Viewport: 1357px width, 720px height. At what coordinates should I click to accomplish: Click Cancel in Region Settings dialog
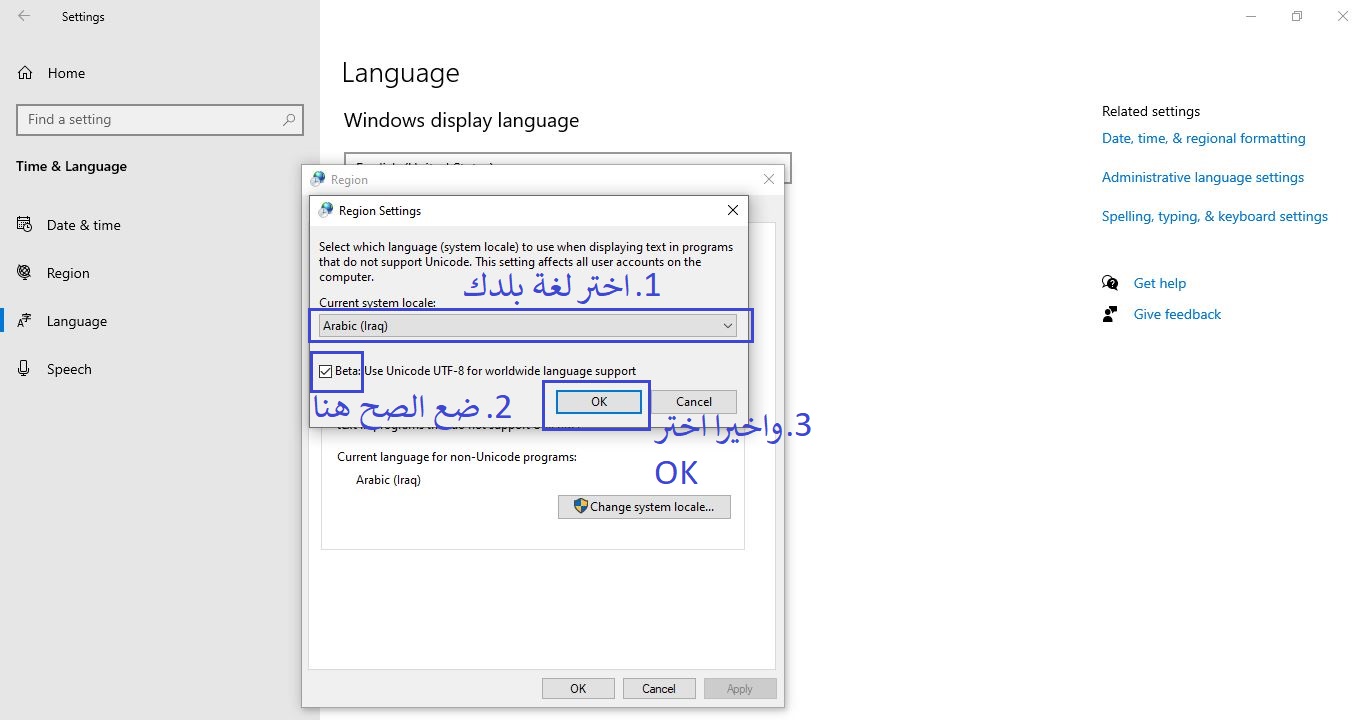[694, 402]
